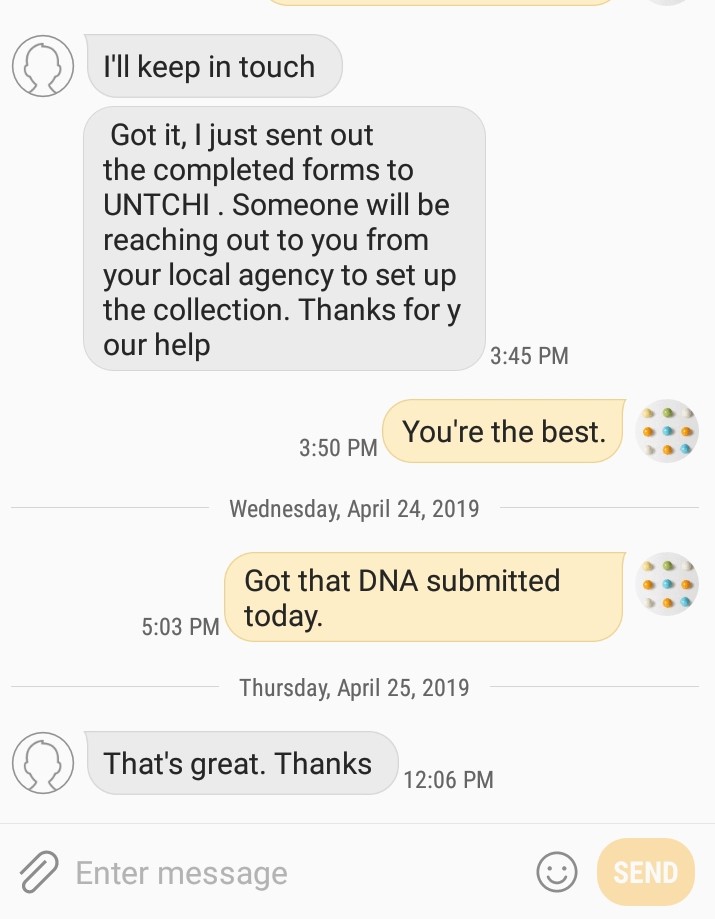The image size is (715, 919).
Task: Tap the 3:45 PM timestamp
Action: (529, 356)
